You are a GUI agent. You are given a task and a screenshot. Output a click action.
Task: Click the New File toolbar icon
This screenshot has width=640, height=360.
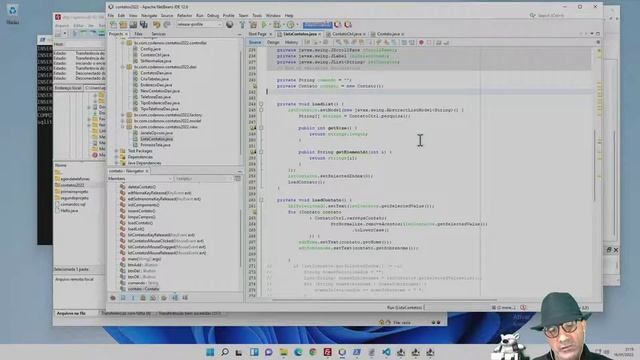(113, 25)
